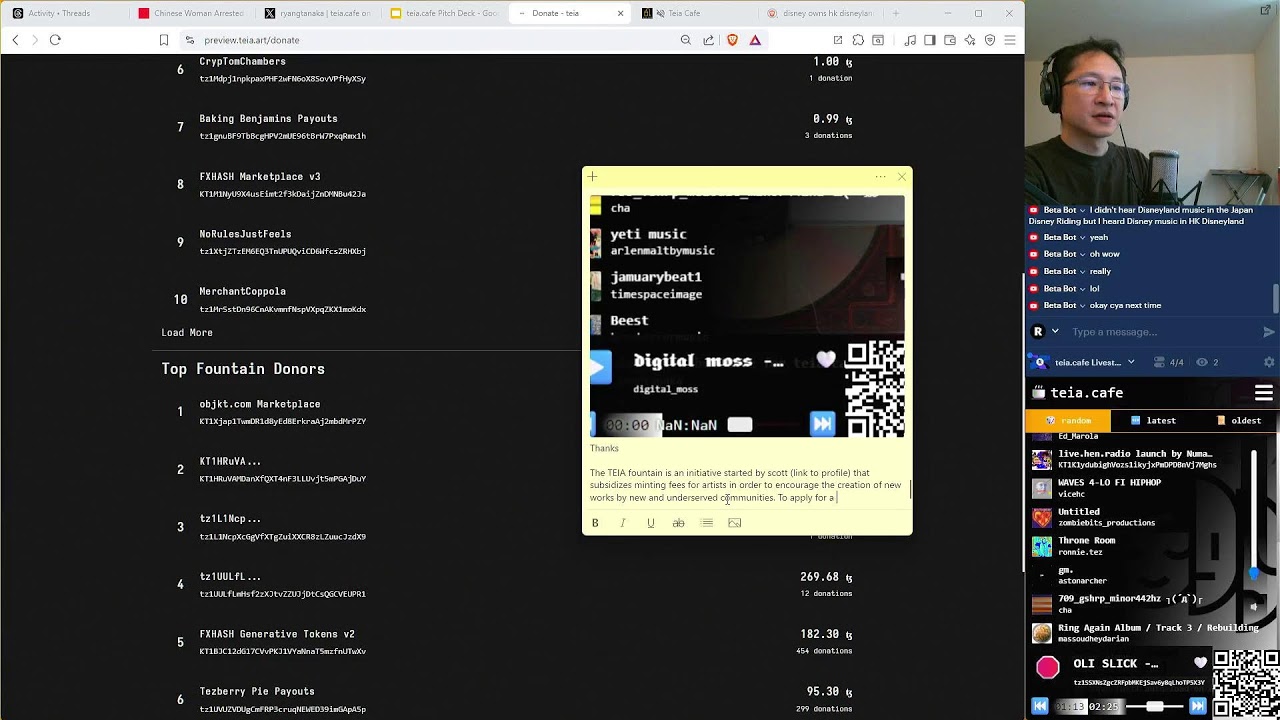Screen dimensions: 1280x720
Task: Switch to the random tab in teia.cafe
Action: click(1069, 421)
